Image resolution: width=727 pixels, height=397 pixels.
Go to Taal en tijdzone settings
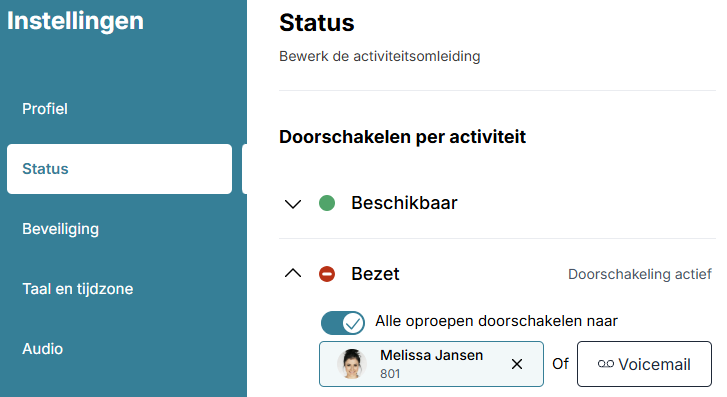(78, 289)
